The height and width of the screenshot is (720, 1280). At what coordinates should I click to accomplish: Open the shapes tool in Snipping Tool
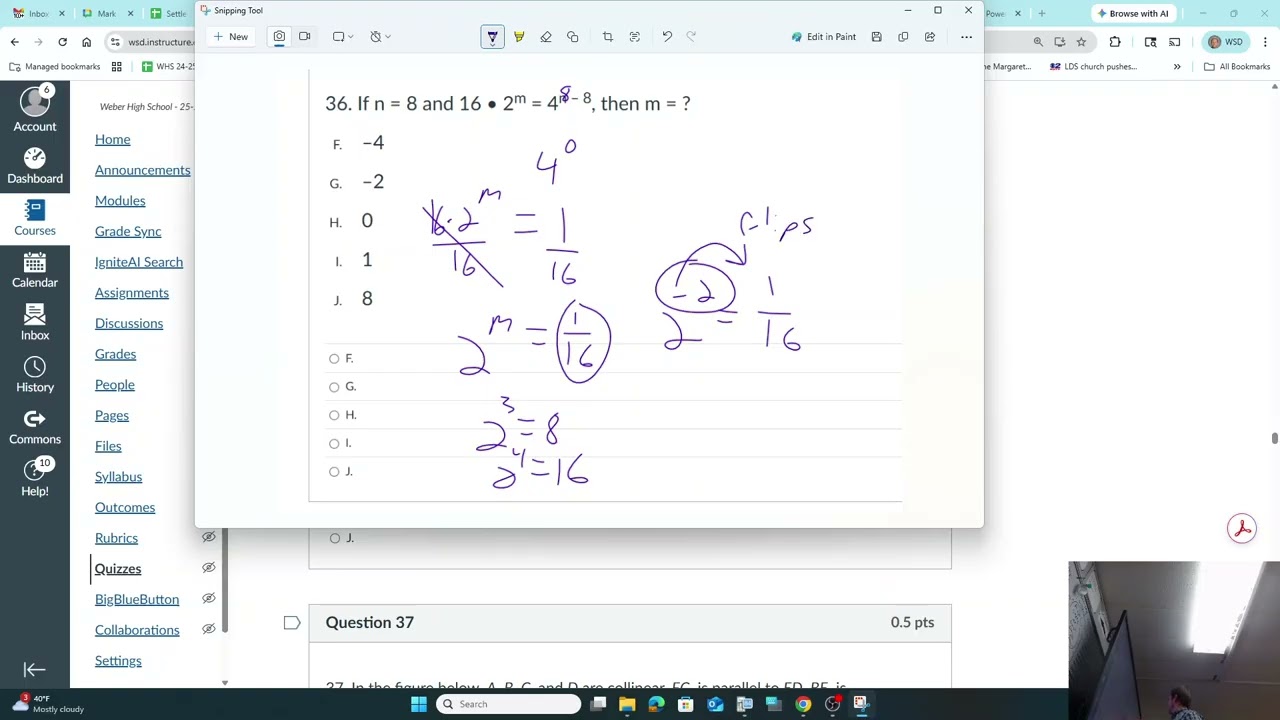pyautogui.click(x=573, y=37)
